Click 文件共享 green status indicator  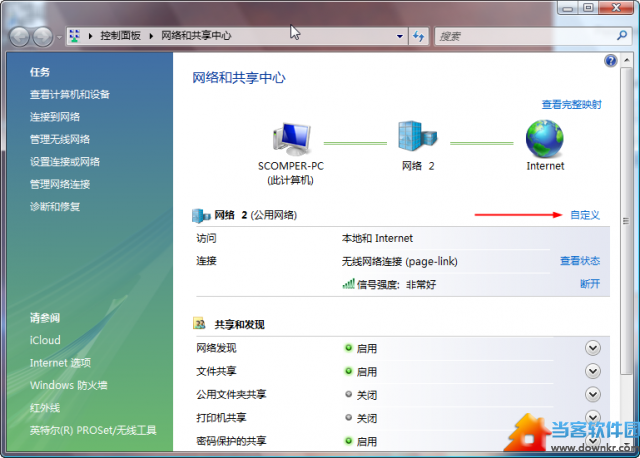(x=348, y=371)
